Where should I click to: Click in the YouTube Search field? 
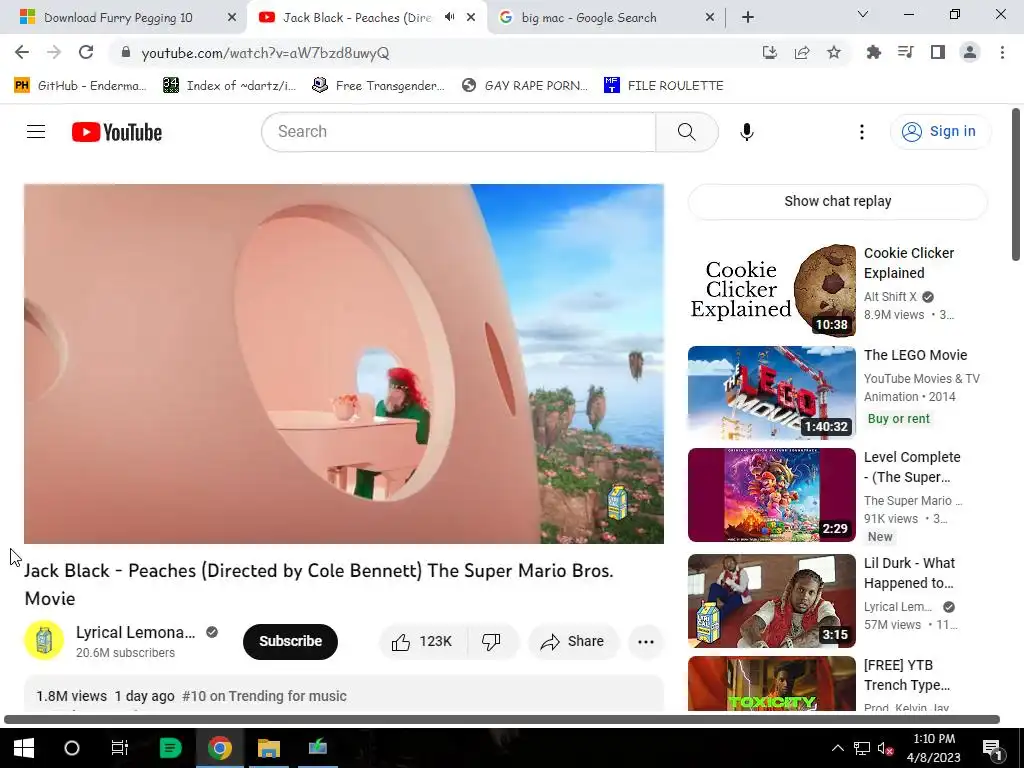(458, 132)
